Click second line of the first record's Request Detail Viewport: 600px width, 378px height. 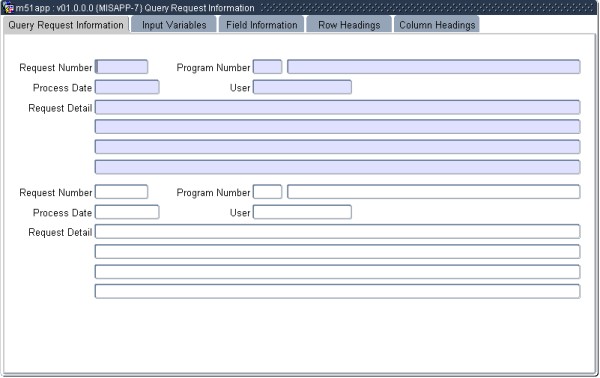point(338,127)
